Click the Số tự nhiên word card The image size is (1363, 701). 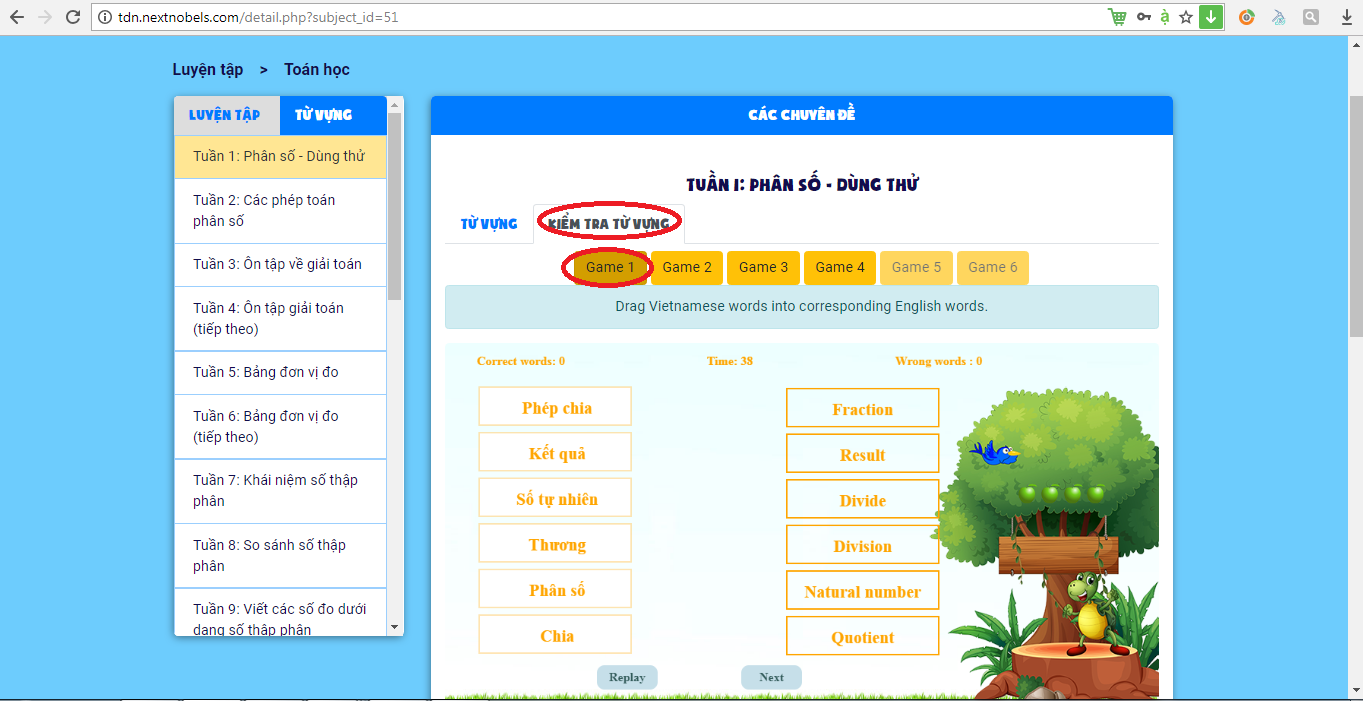coord(555,498)
